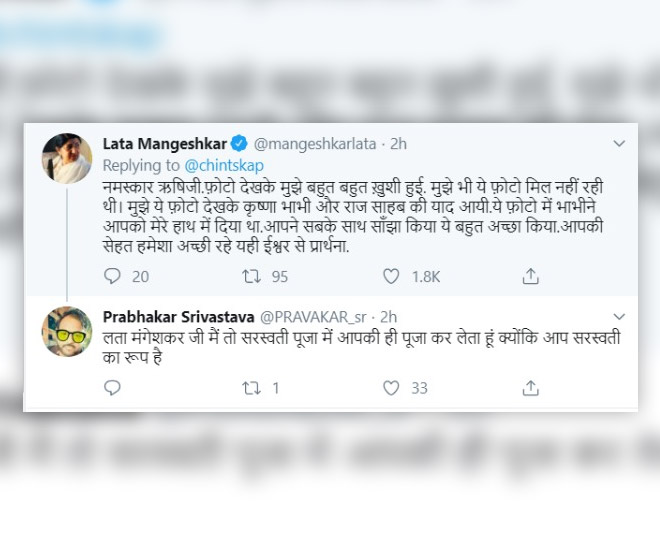Retweet Lata Mangeshkar's tweet with 95 retweets
Viewport: 660px width, 535px height.
pos(251,276)
